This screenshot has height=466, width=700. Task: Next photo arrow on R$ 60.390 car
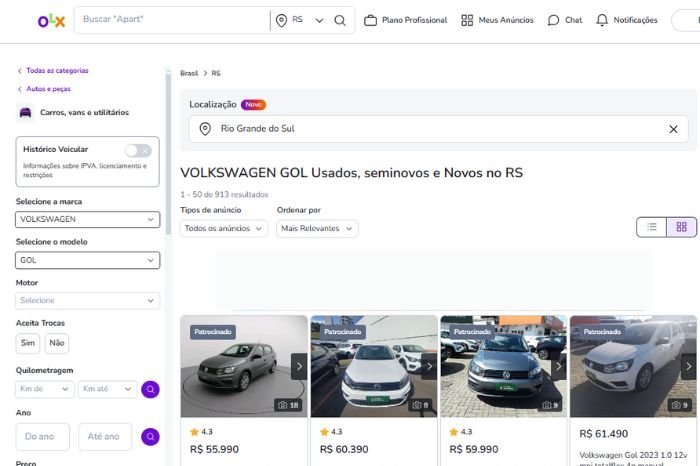pyautogui.click(x=429, y=366)
